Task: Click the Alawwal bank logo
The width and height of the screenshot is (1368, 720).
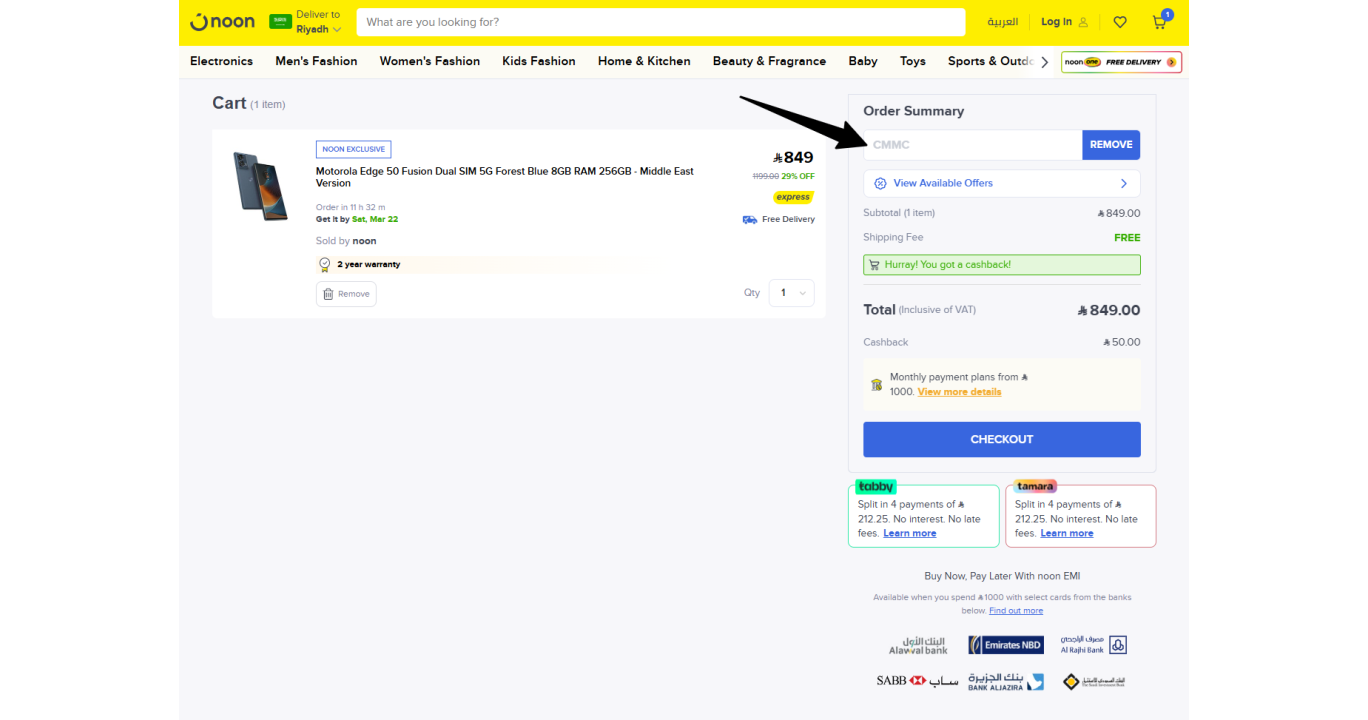Action: tap(918, 645)
